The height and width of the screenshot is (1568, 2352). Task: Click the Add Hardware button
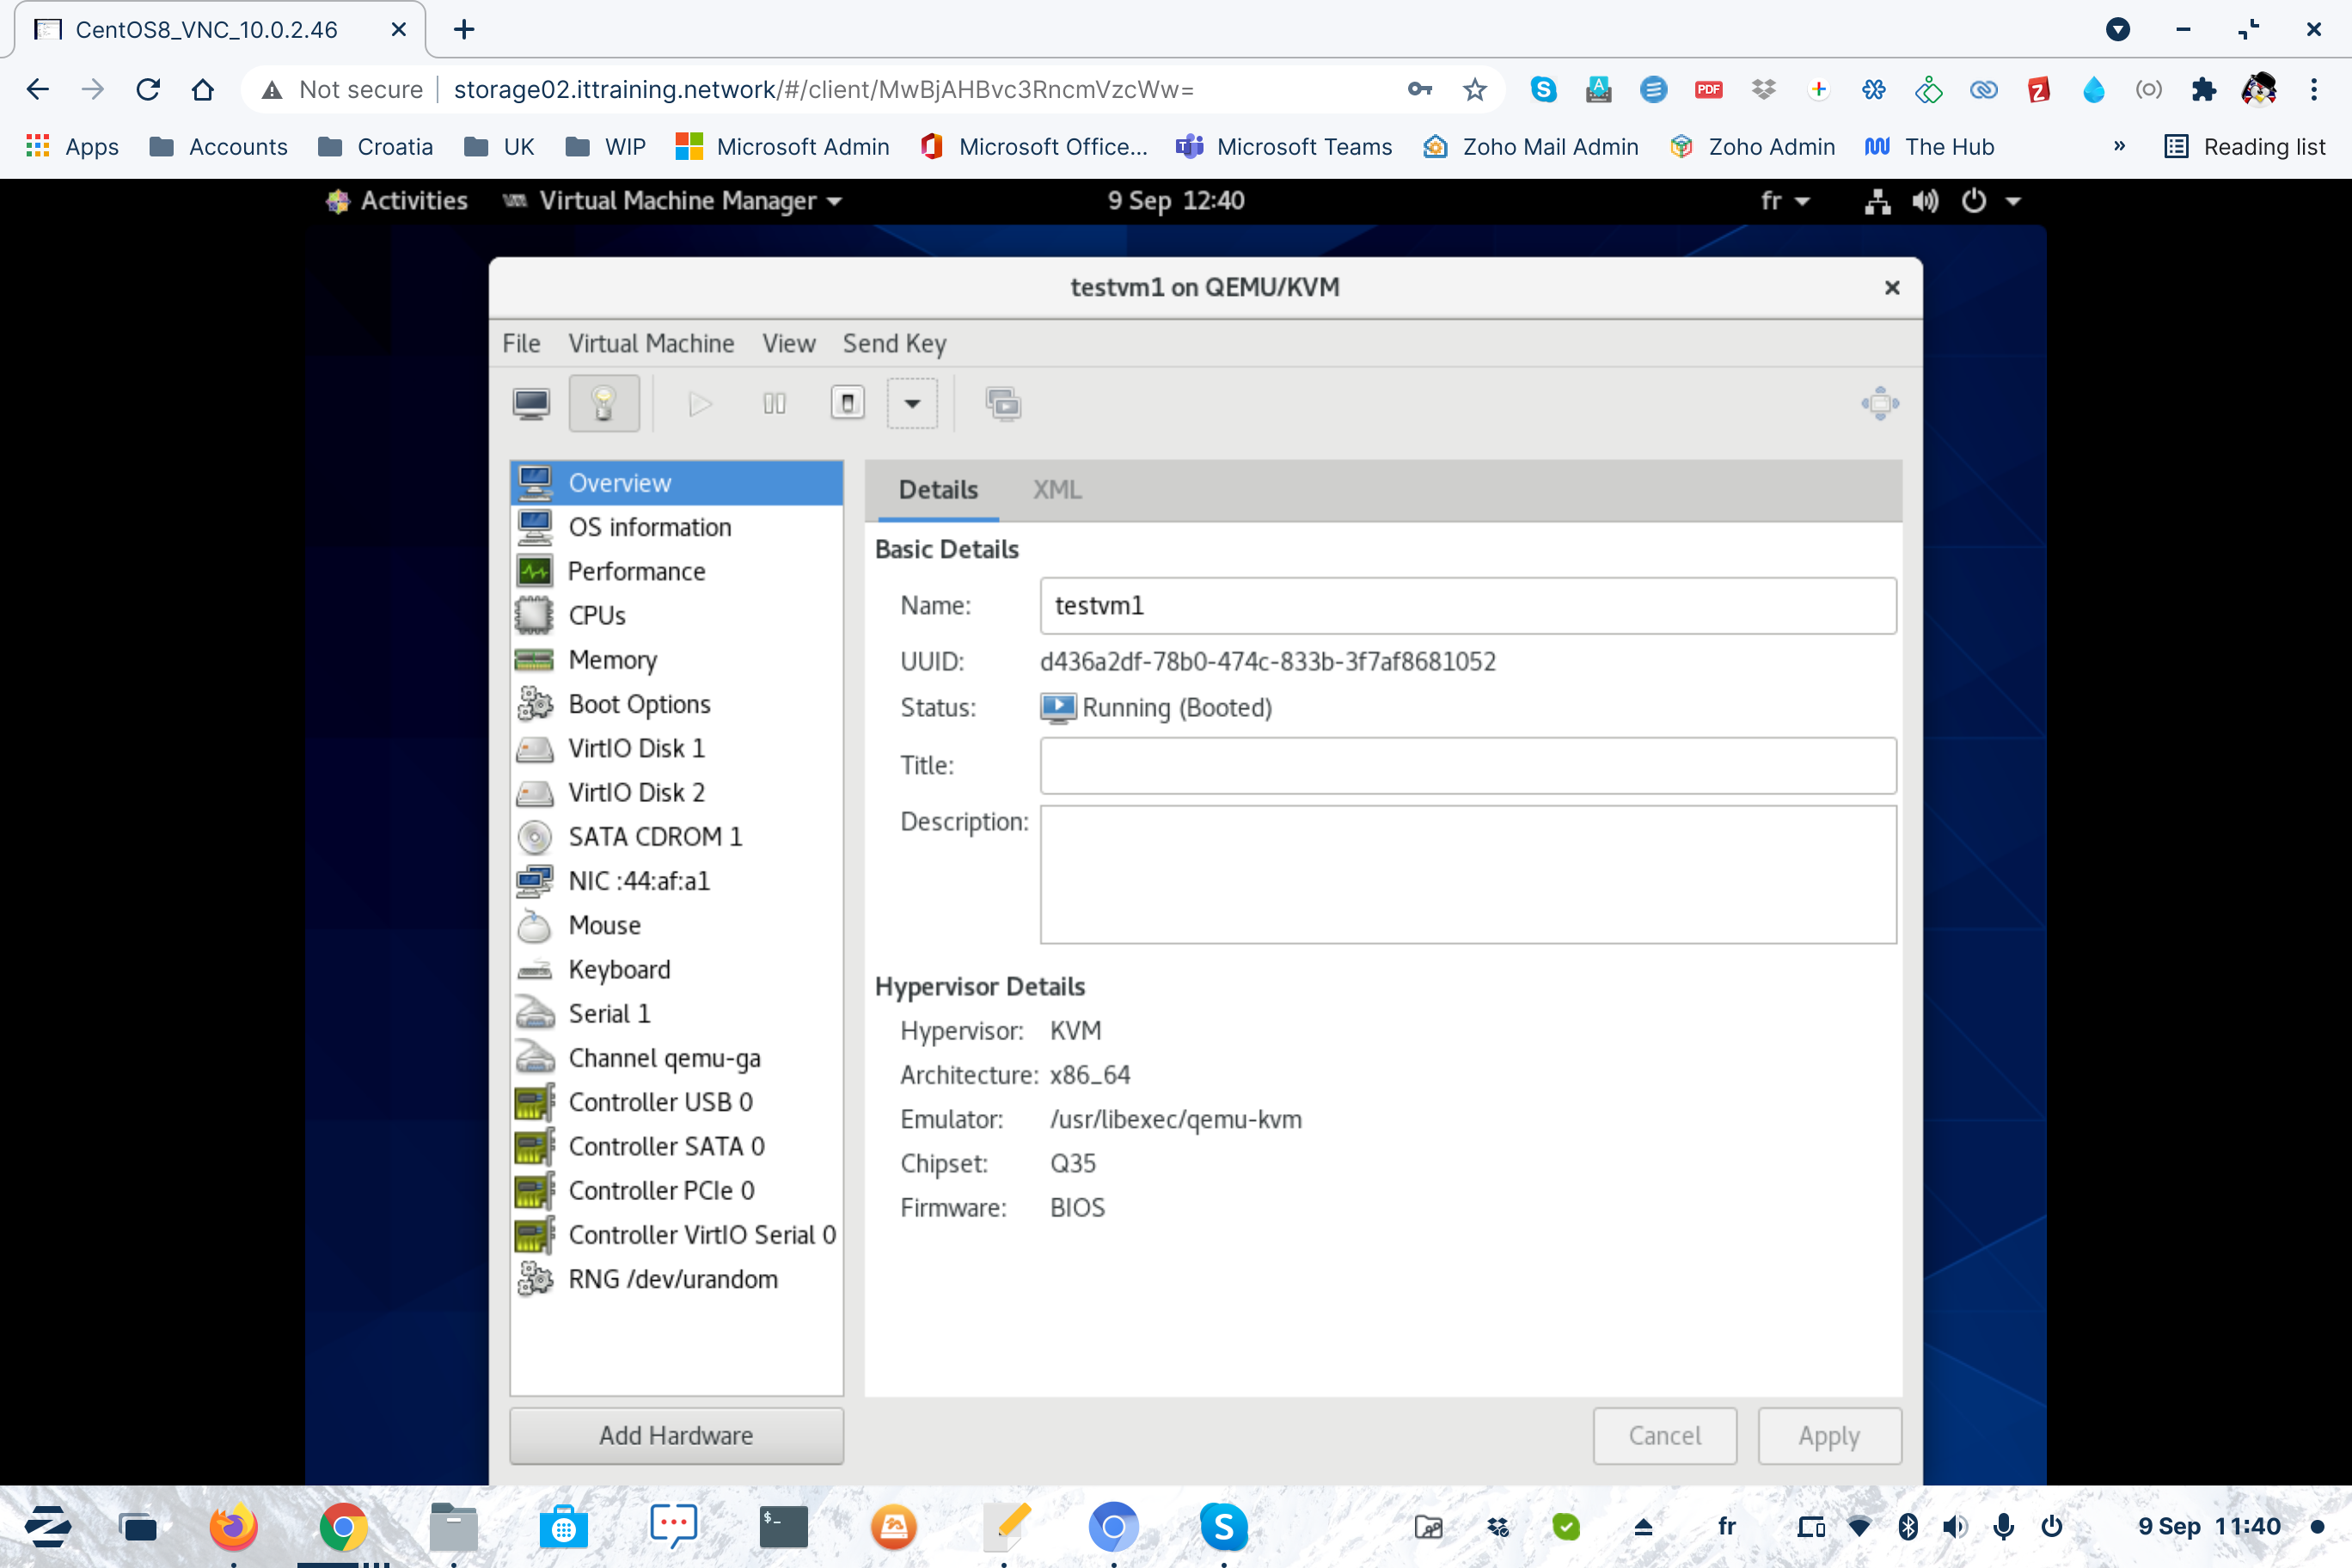(x=676, y=1435)
